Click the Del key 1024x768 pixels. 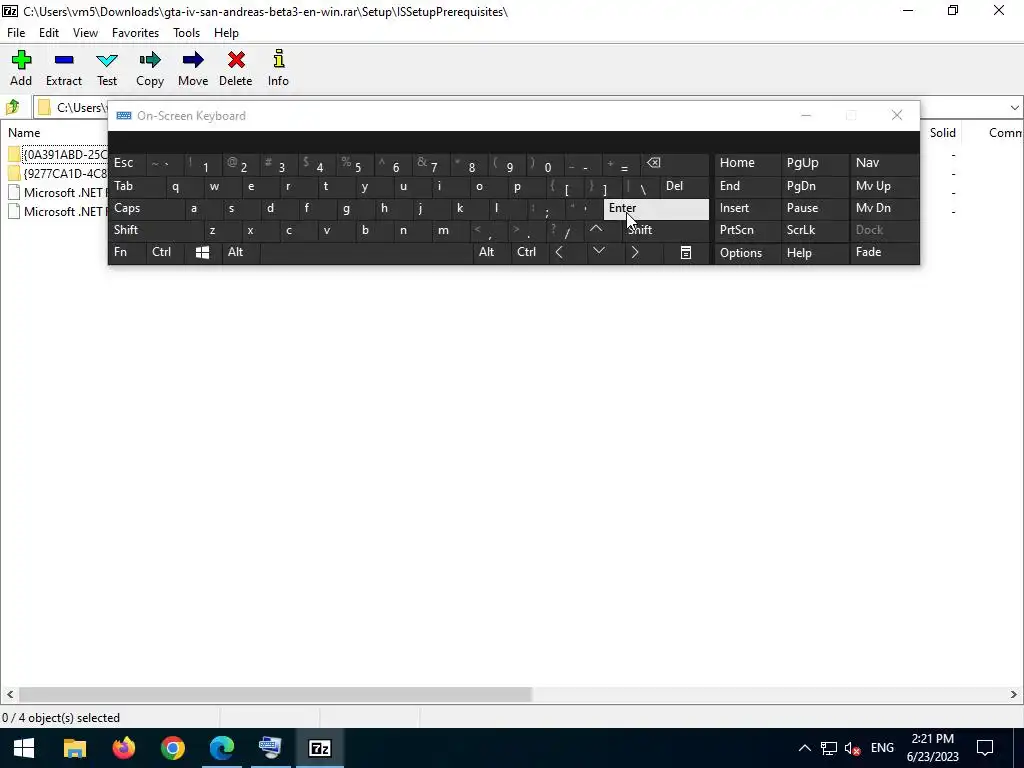point(684,186)
